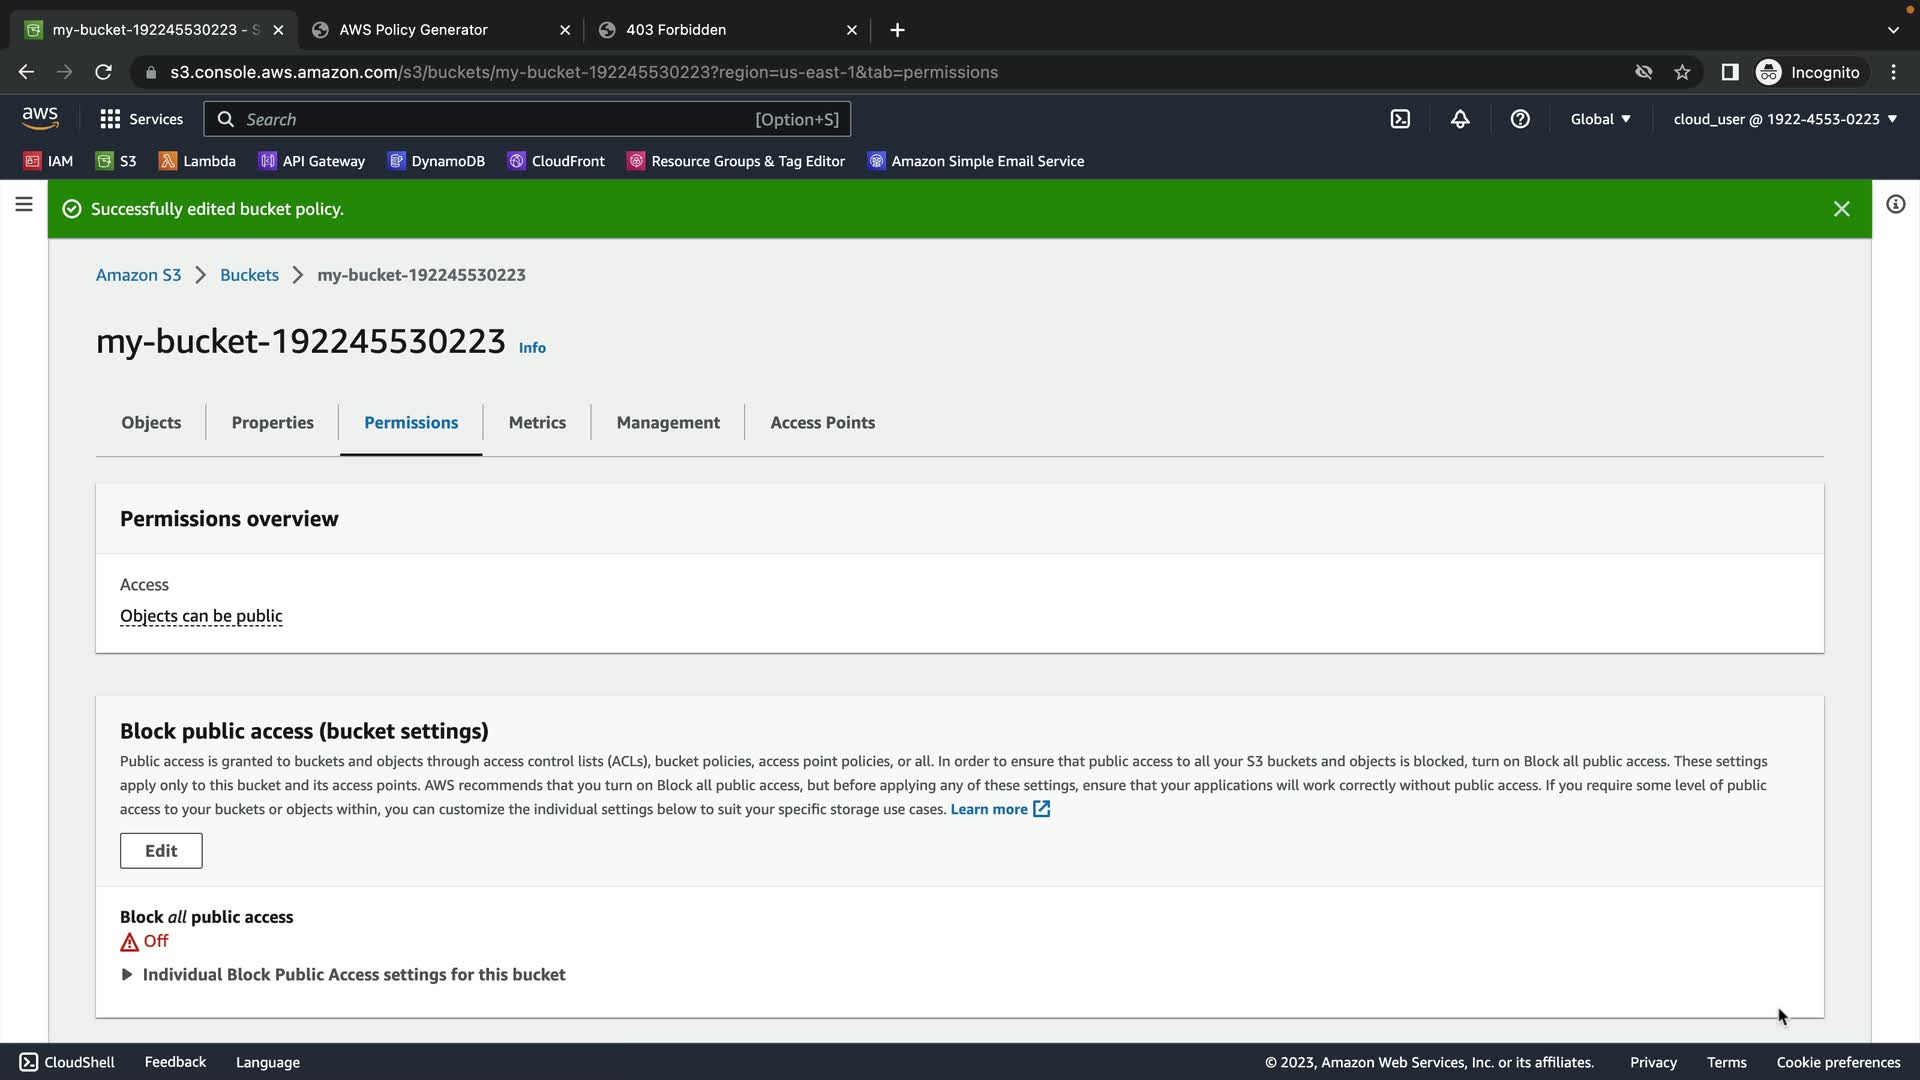Open the Global region dropdown

coord(1600,119)
